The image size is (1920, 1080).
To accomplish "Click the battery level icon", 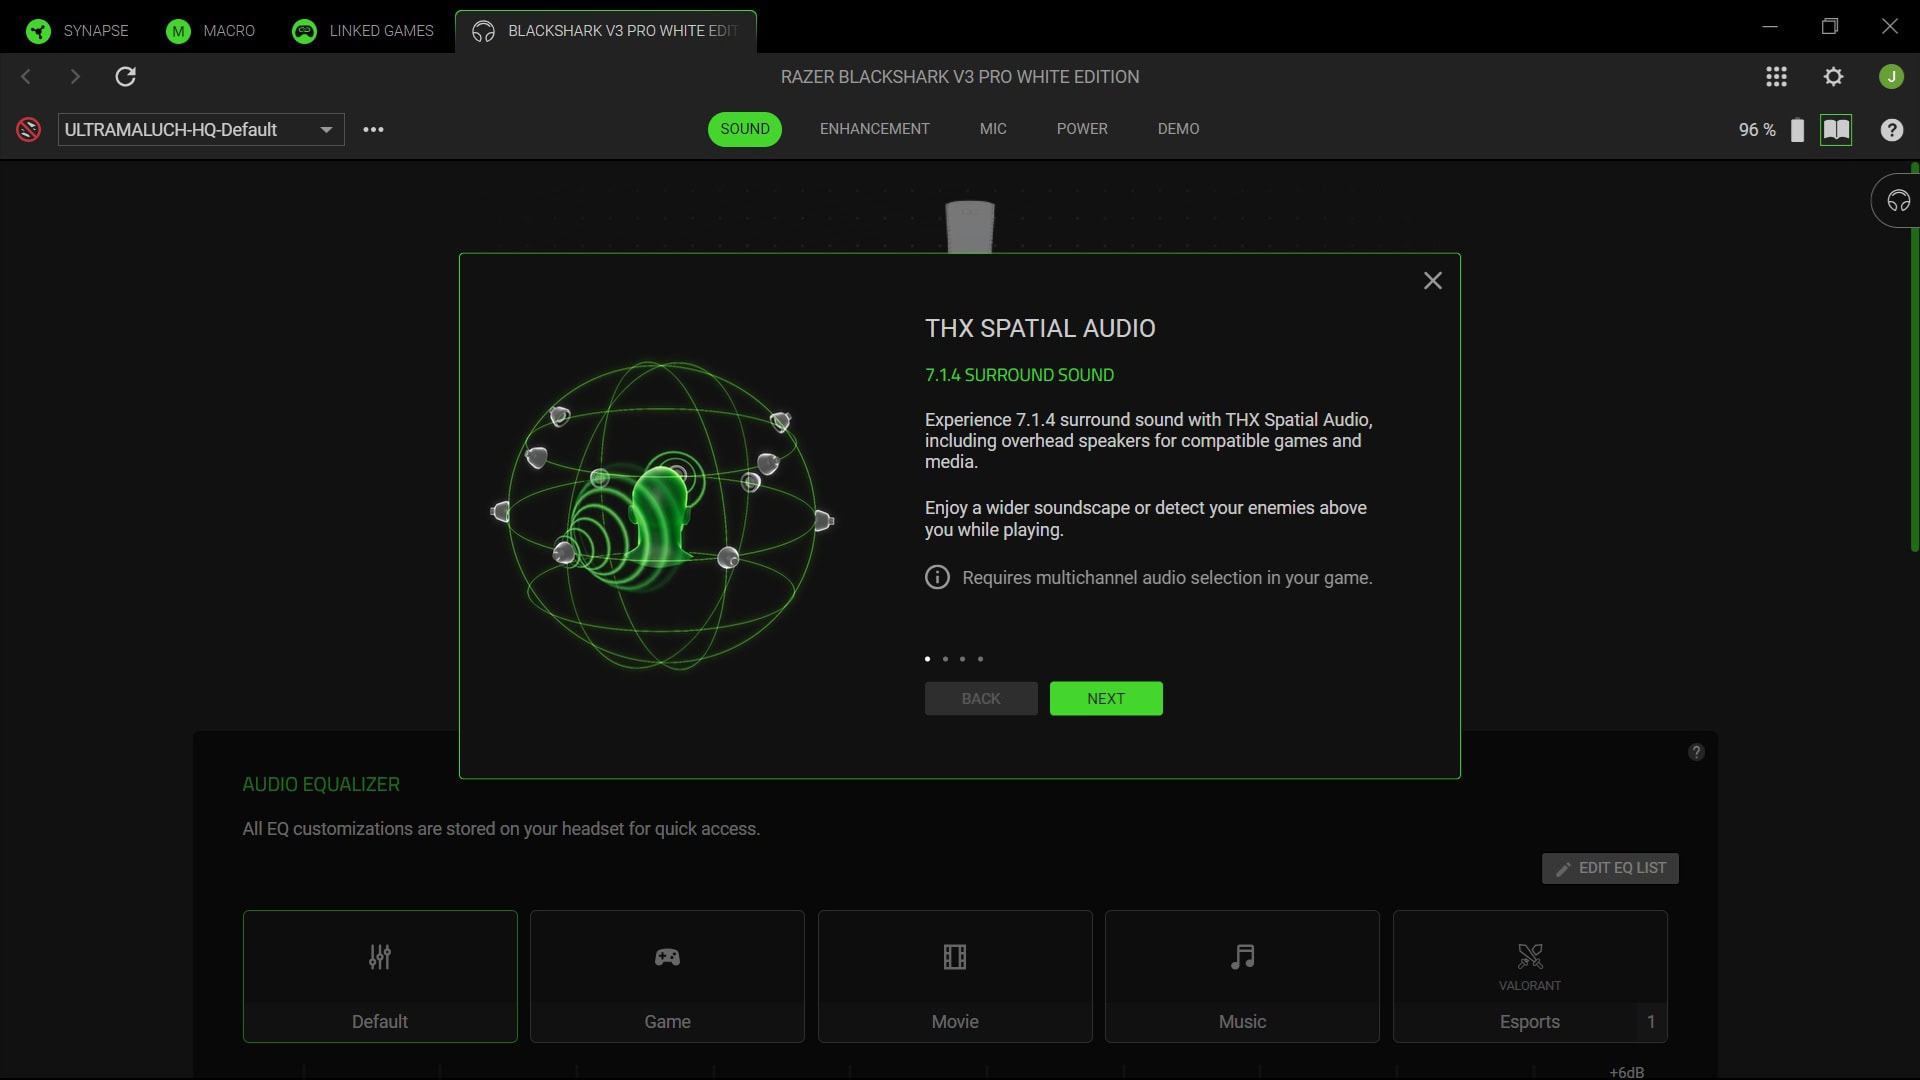I will pyautogui.click(x=1797, y=130).
